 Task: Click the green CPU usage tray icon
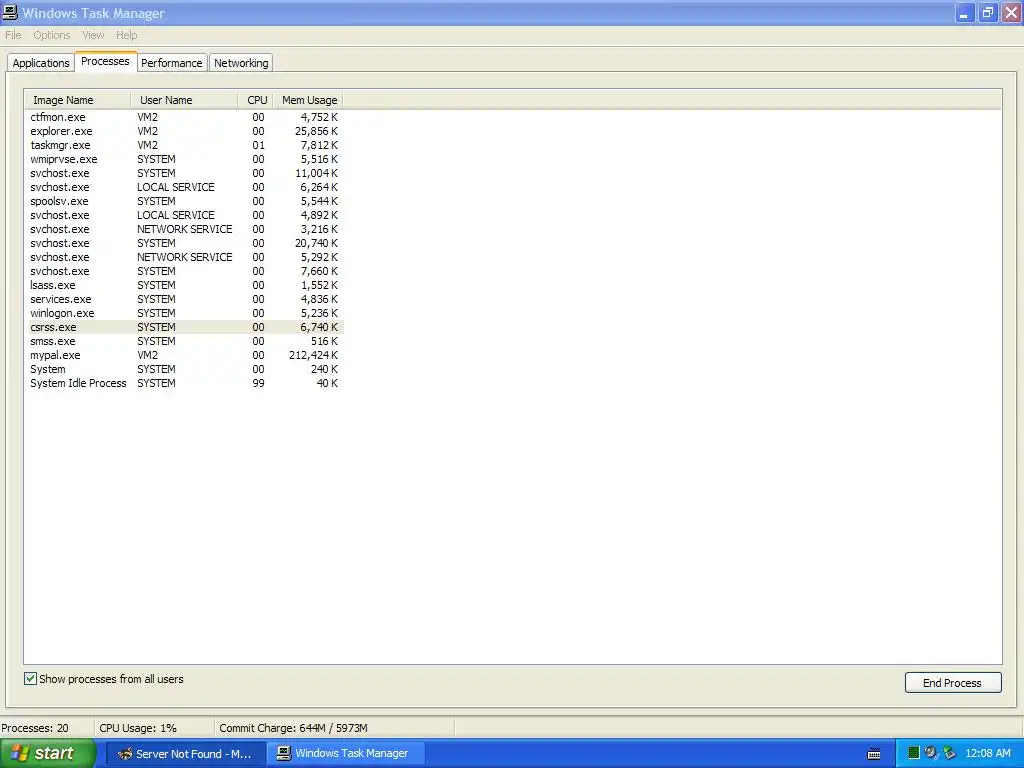tap(914, 753)
